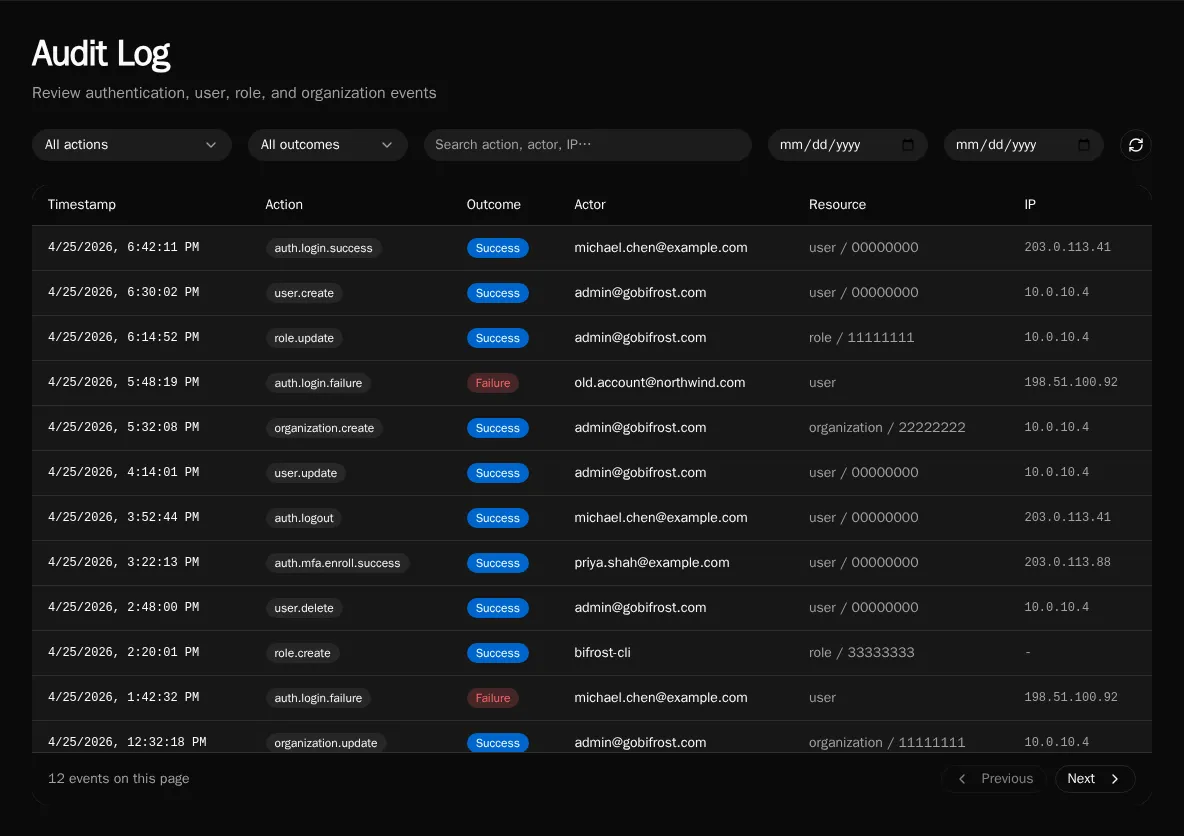
Task: Click the IP column header
Action: 1029,205
